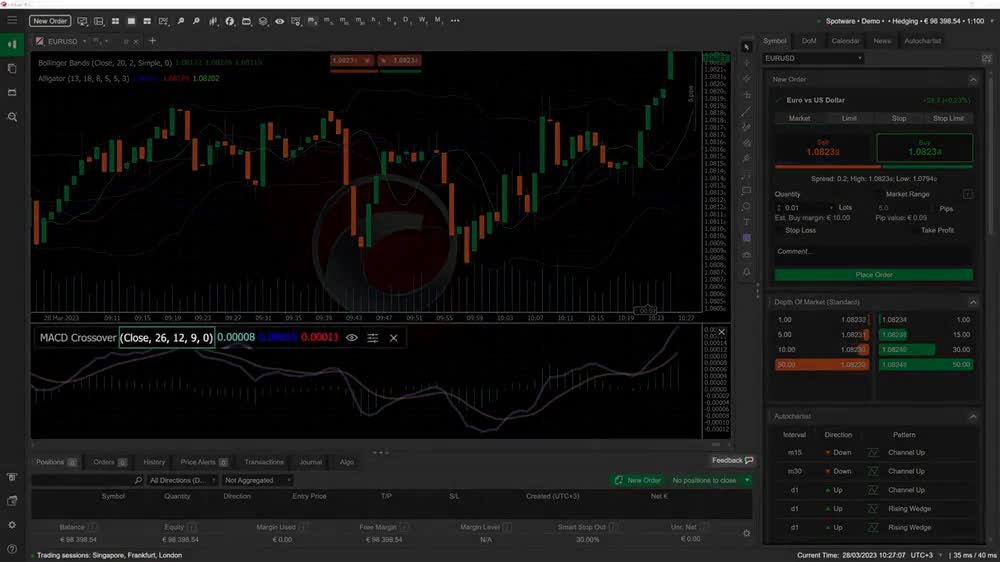Switch to the Autochartist tab
The height and width of the screenshot is (562, 1000).
click(x=922, y=41)
